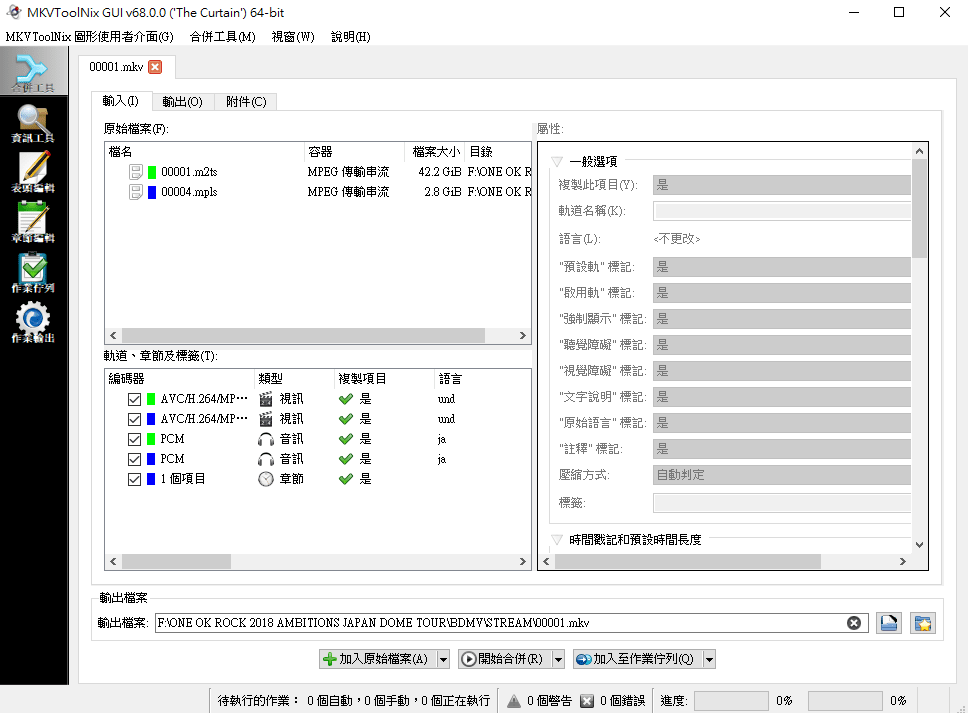The width and height of the screenshot is (968, 713).
Task: Open the 說明(H) menu
Action: tap(351, 36)
